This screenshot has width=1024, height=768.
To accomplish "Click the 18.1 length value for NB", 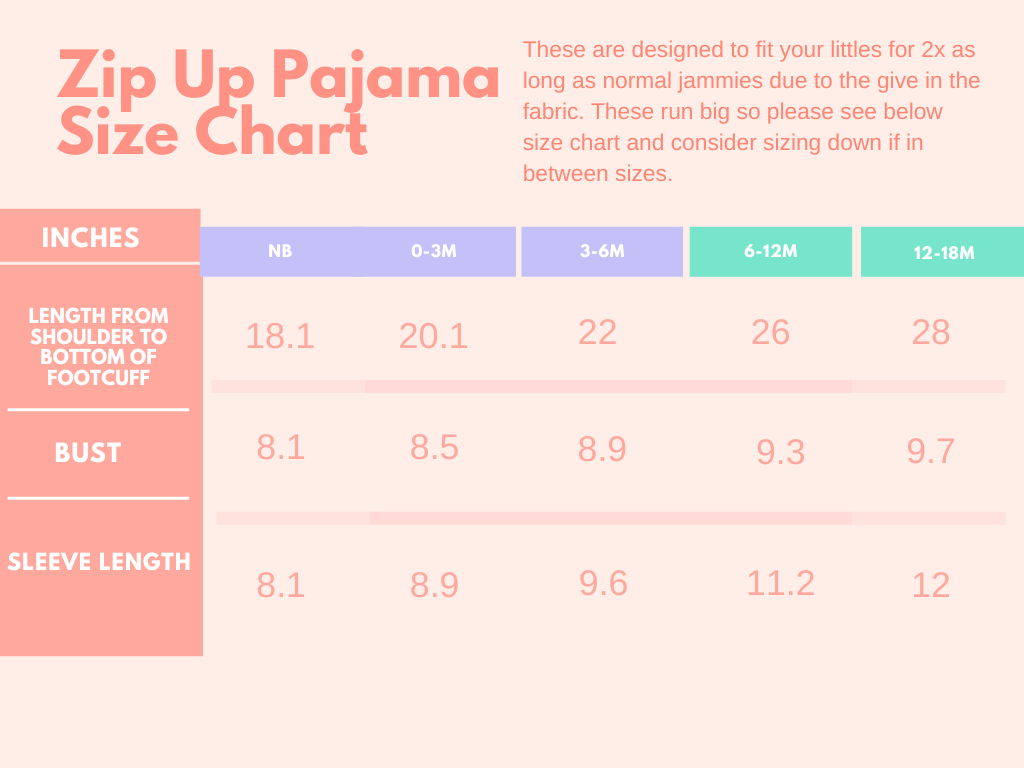I will pyautogui.click(x=280, y=336).
